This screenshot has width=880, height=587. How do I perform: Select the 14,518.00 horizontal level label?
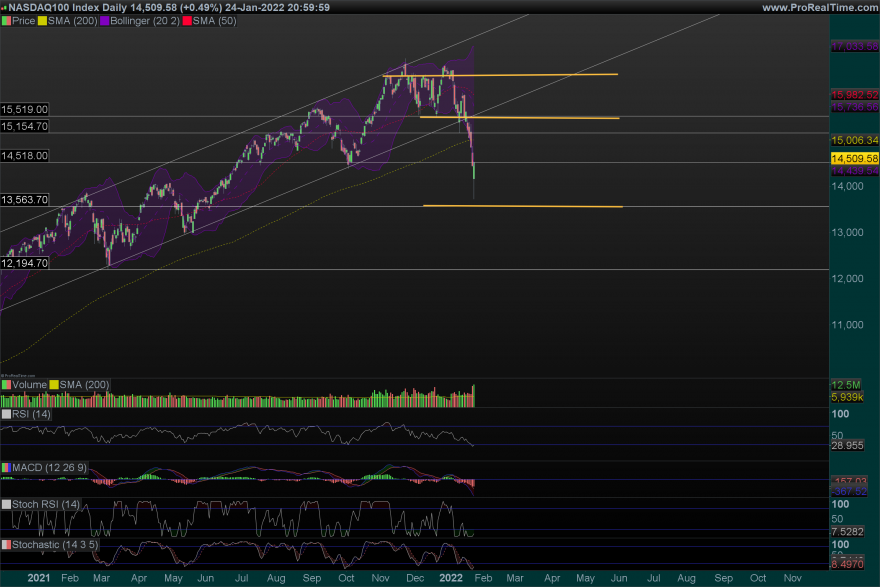[24, 155]
